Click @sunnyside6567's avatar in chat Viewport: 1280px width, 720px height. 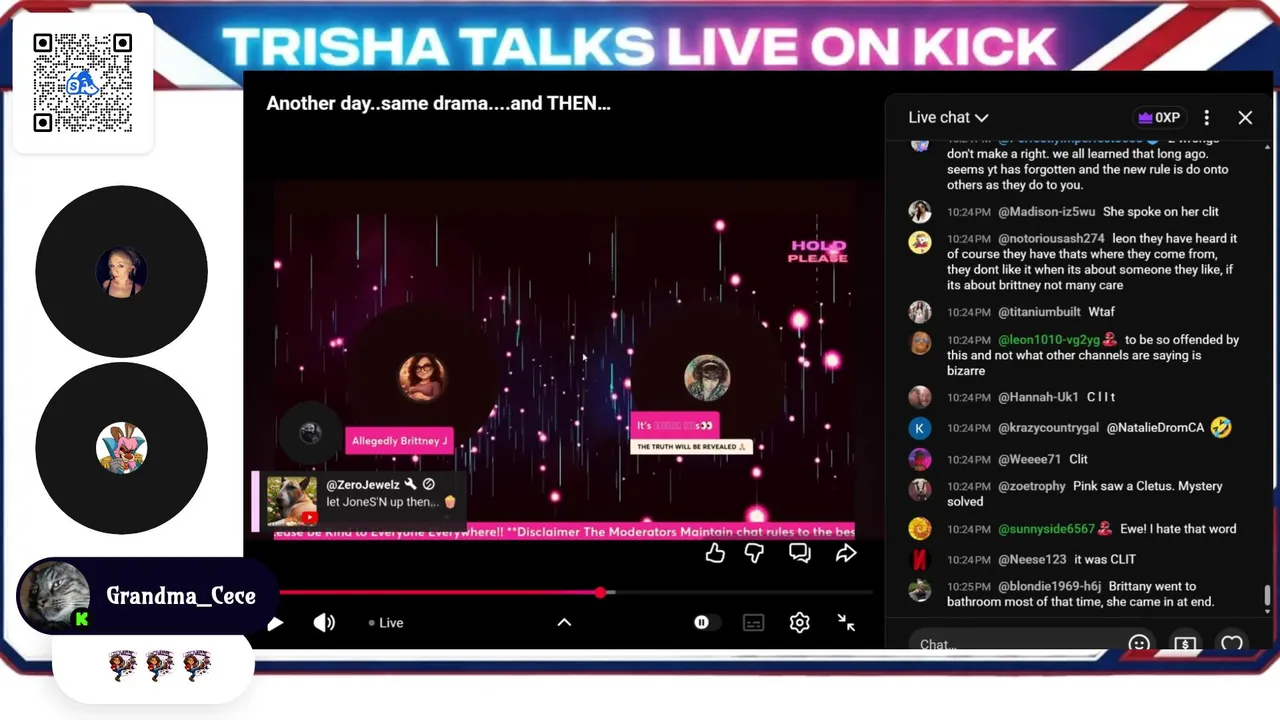920,529
